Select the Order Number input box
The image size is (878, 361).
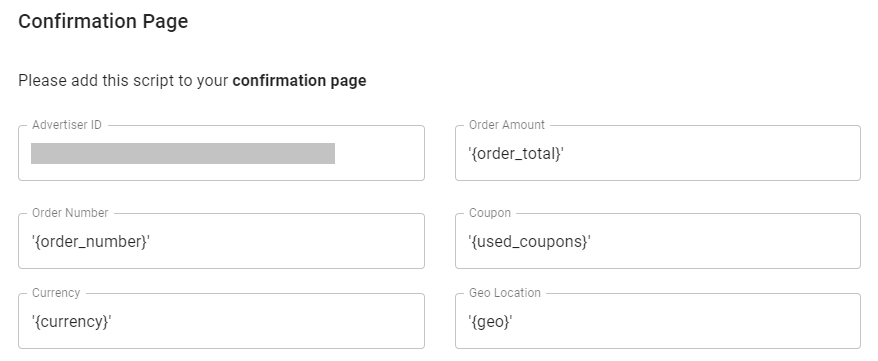coord(221,241)
